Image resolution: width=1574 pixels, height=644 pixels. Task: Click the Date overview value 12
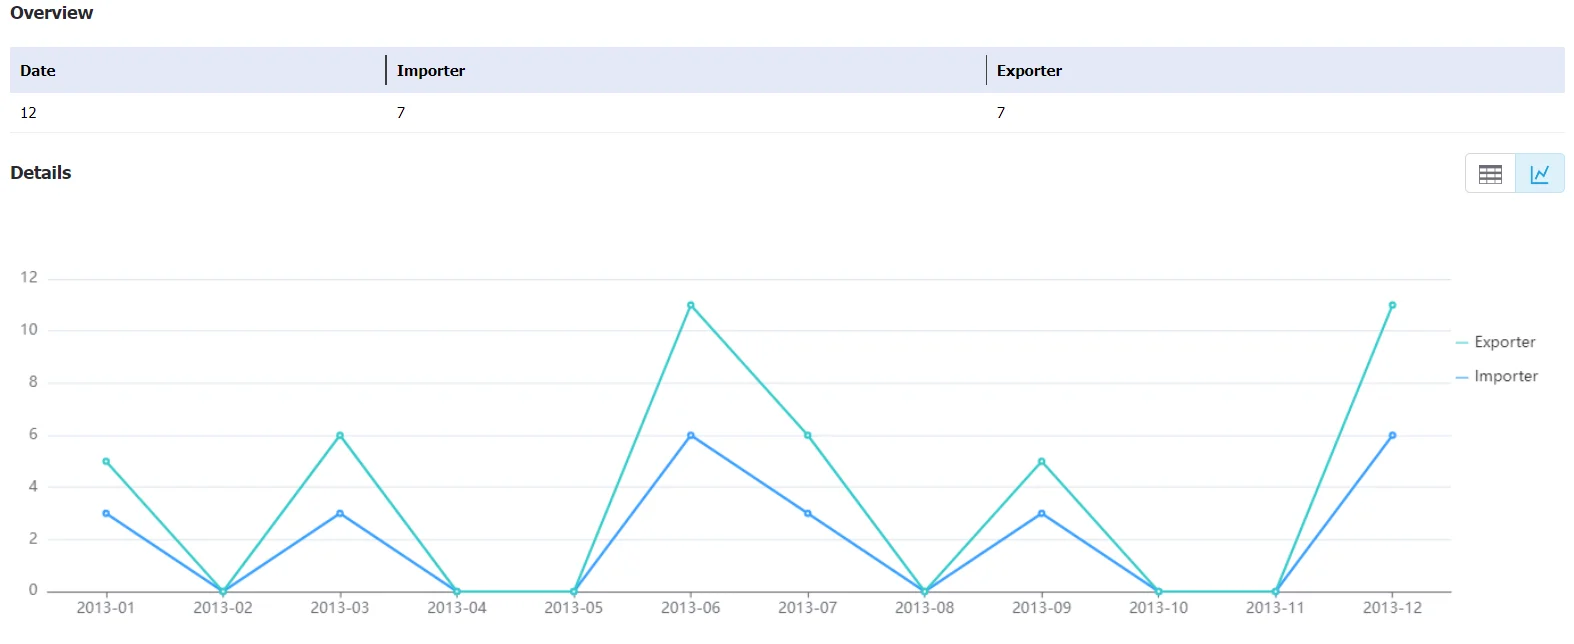[x=28, y=113]
